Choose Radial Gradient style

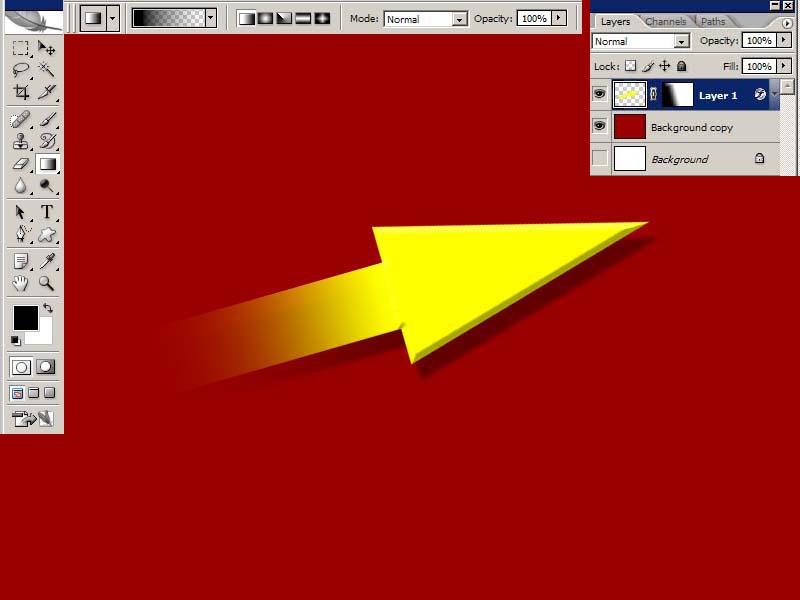tap(265, 19)
